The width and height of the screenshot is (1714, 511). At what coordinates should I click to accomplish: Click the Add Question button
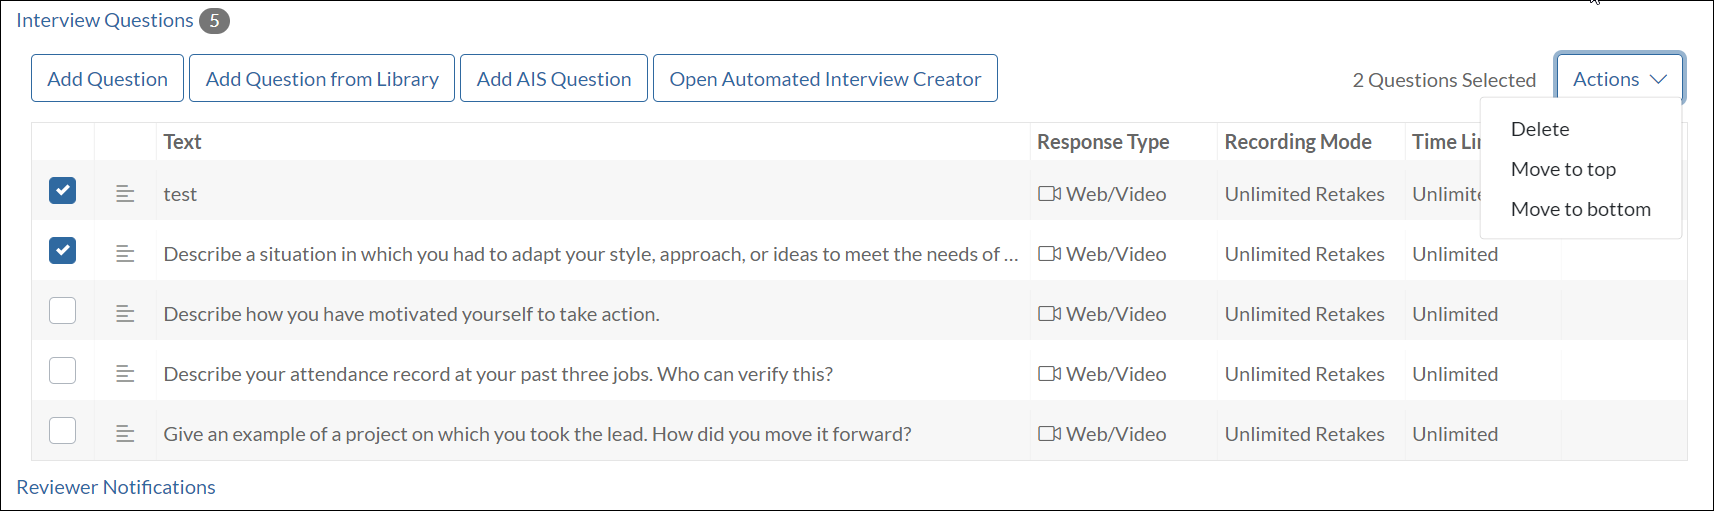pos(108,79)
